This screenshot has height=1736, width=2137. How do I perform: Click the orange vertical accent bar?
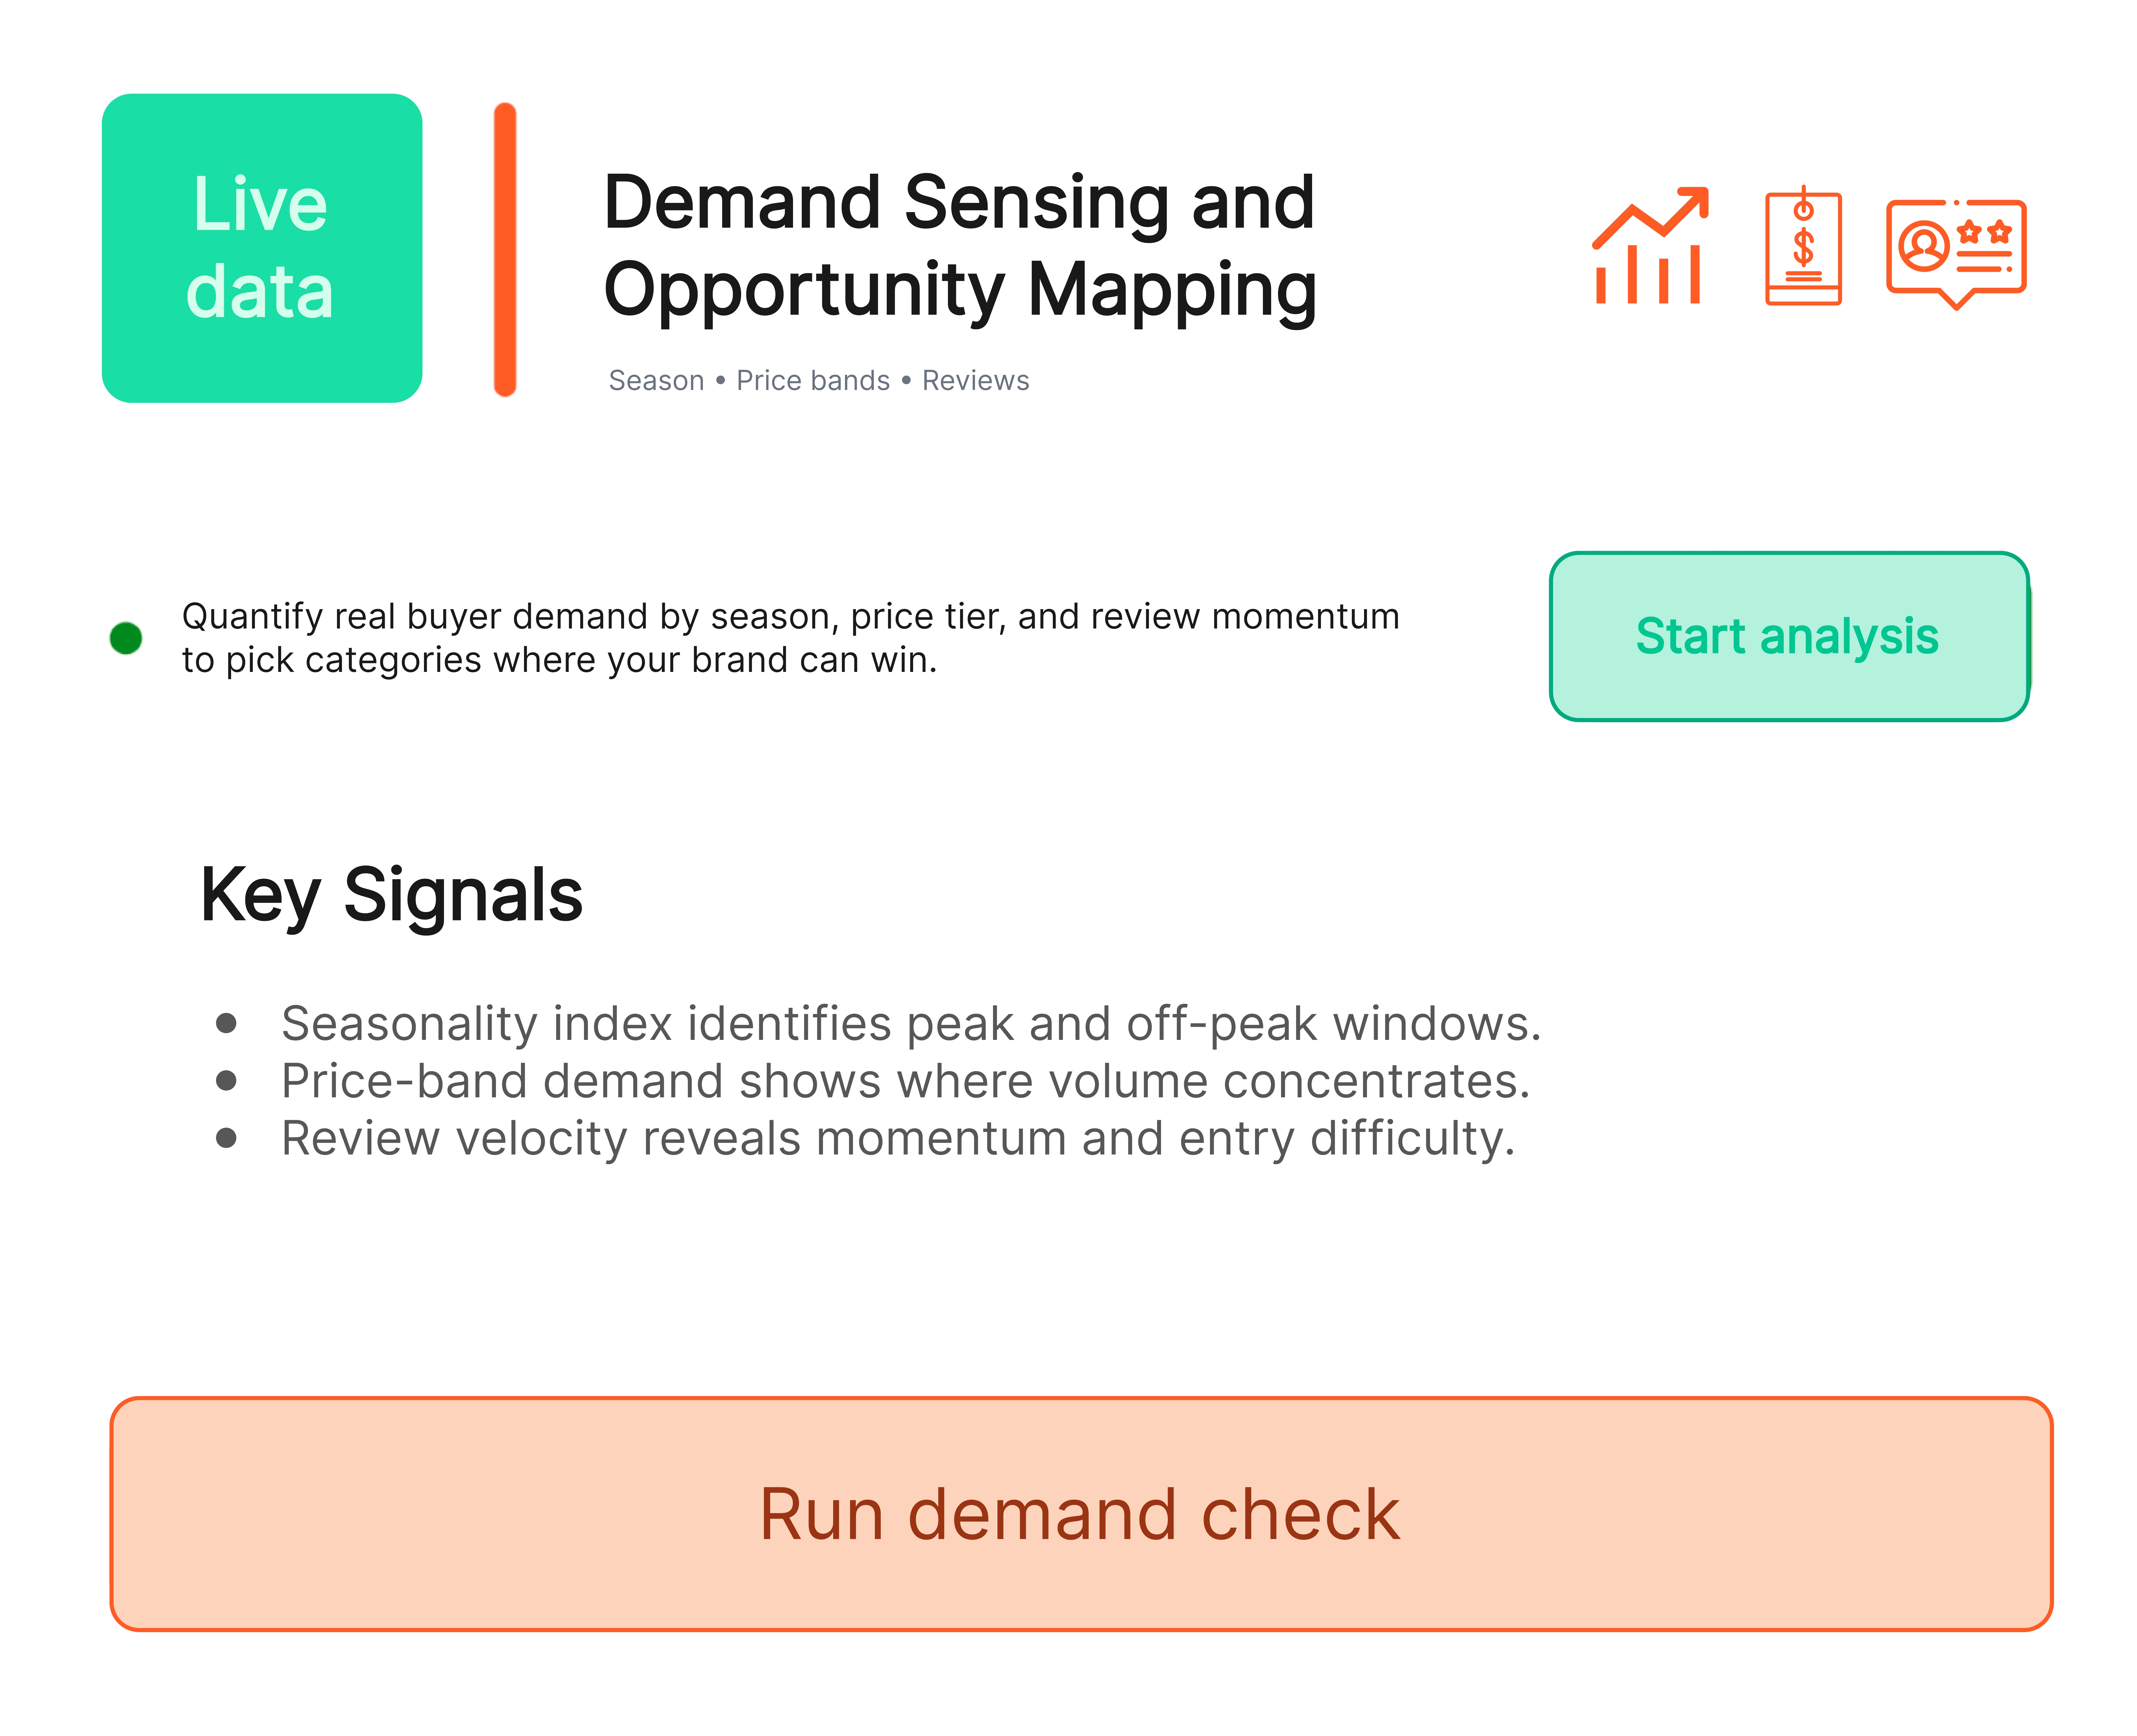pyautogui.click(x=506, y=248)
